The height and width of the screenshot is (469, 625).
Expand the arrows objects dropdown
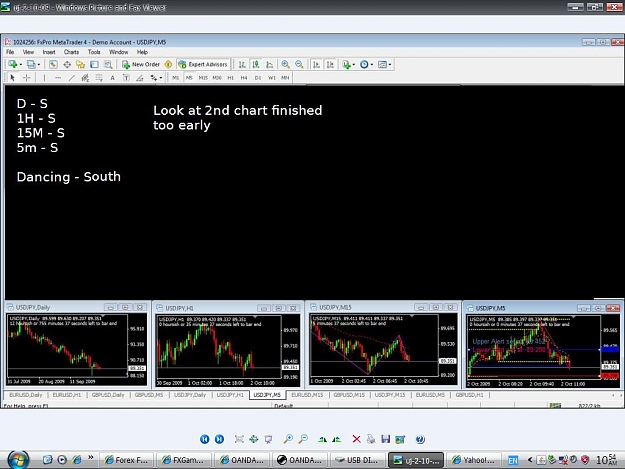[161, 78]
